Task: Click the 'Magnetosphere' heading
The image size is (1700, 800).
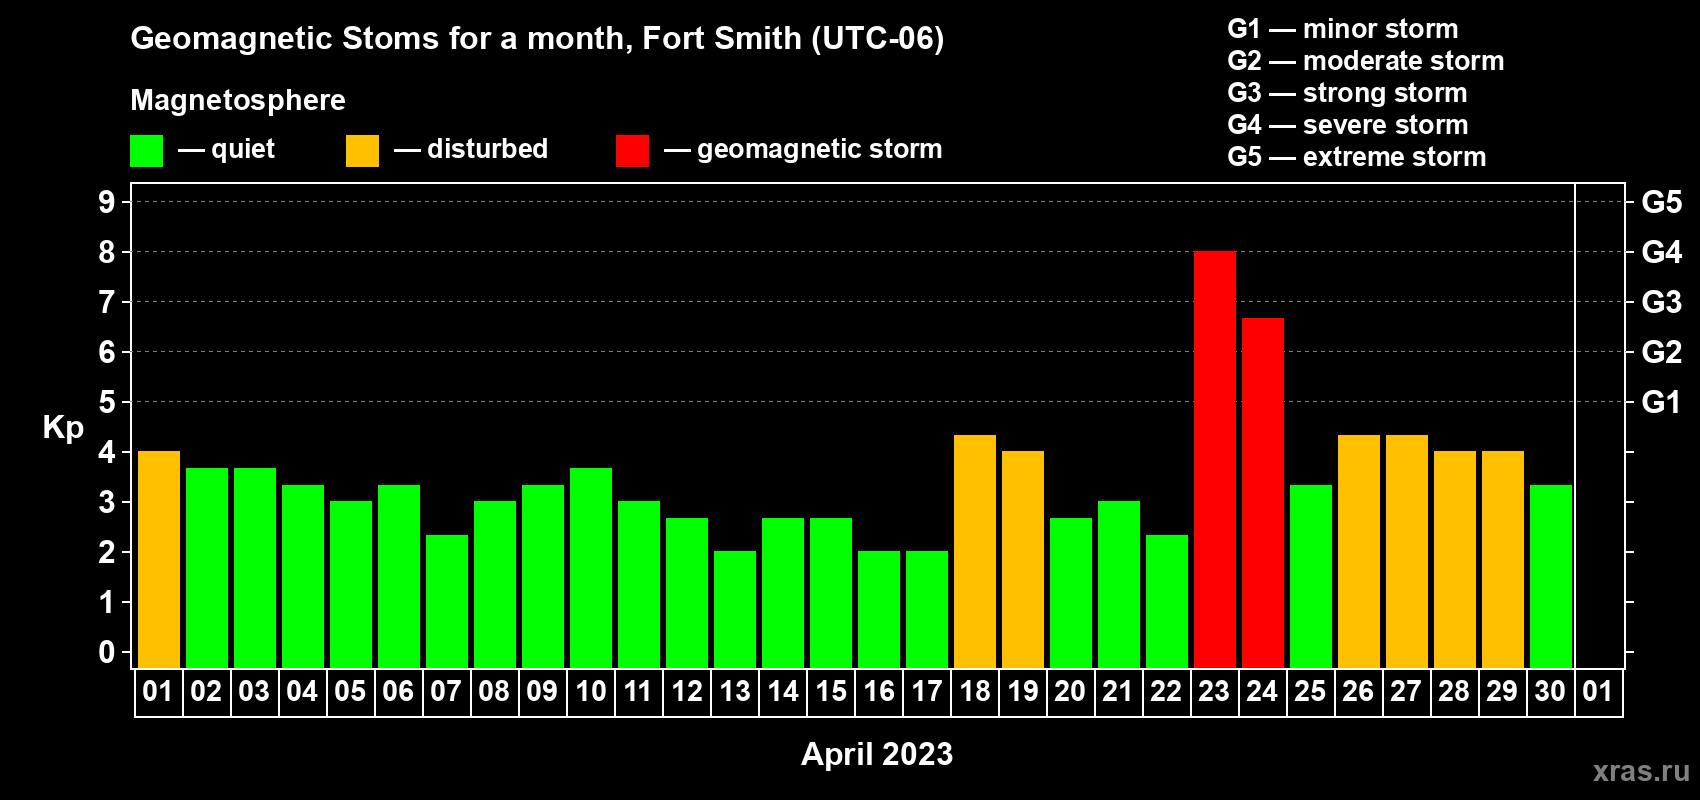Action: click(238, 101)
